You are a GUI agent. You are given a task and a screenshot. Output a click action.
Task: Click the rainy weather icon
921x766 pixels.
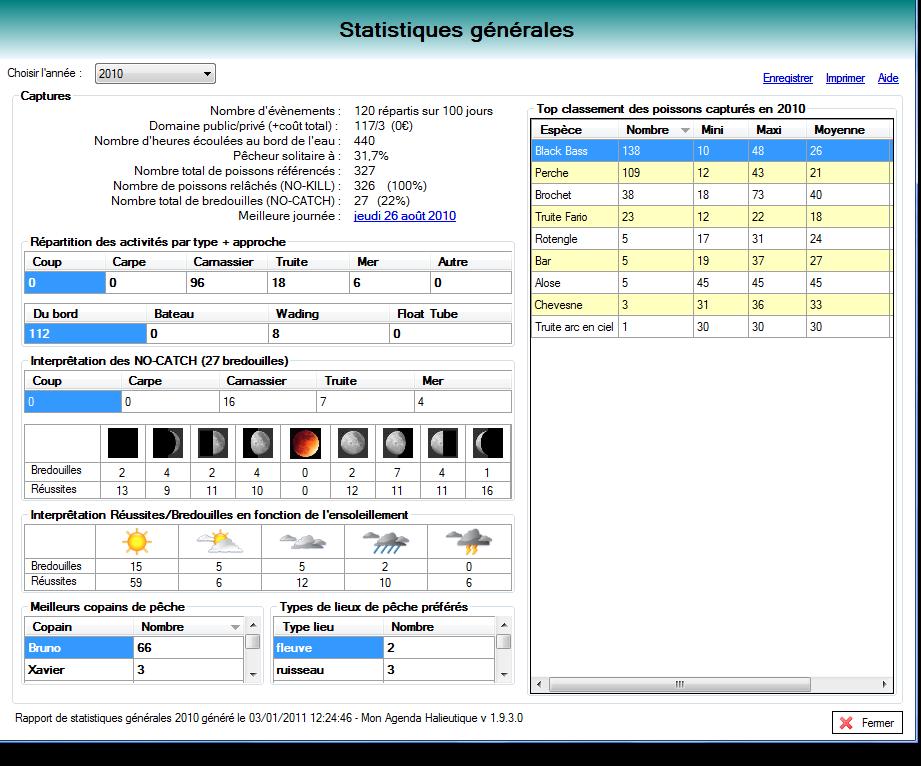tap(385, 542)
